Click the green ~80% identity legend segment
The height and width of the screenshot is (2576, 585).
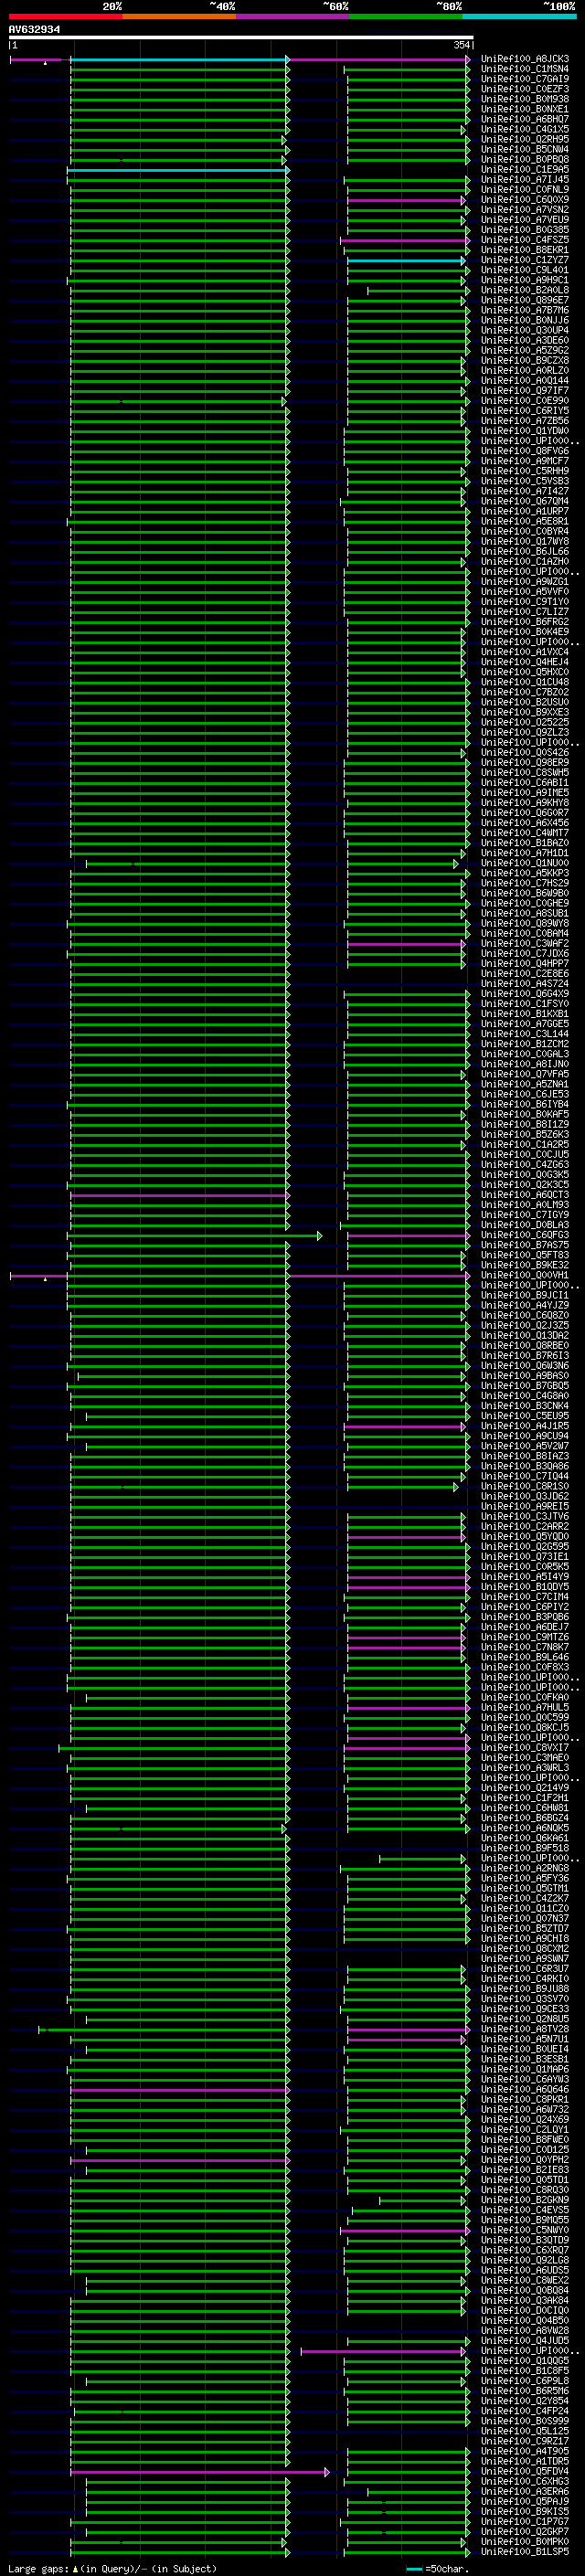(406, 16)
